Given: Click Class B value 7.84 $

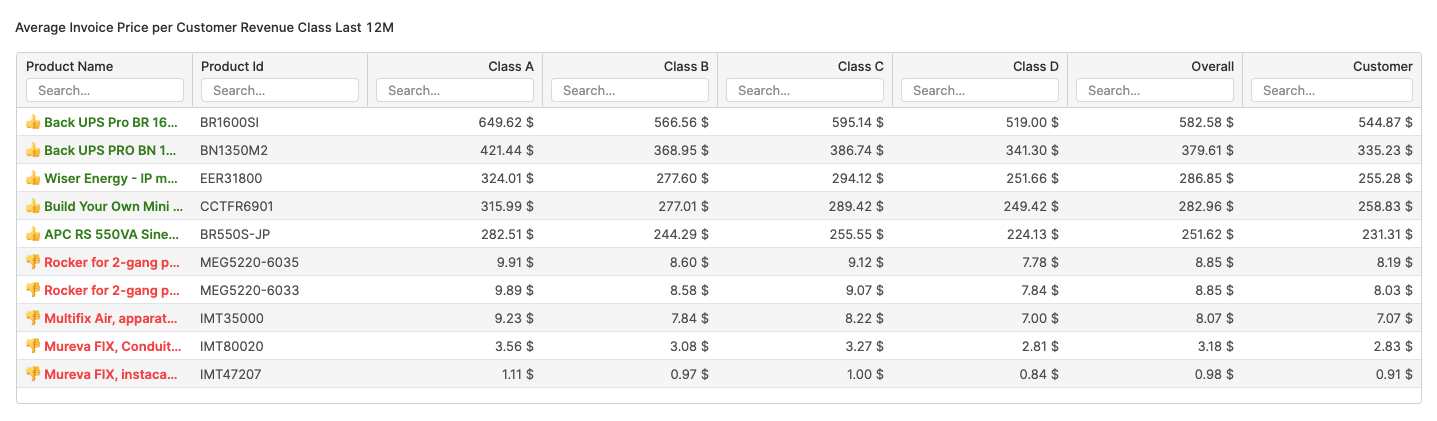Looking at the screenshot, I should tap(688, 318).
